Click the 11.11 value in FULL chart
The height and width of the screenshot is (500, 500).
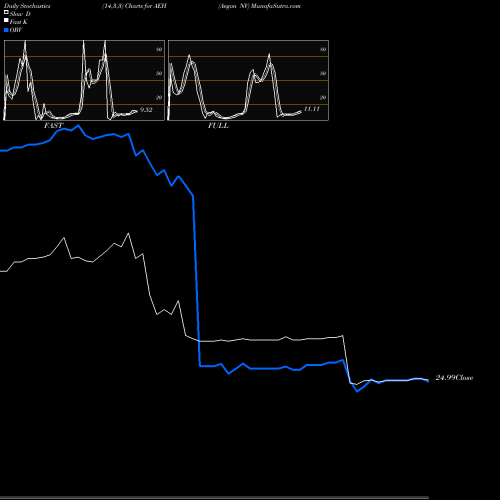(312, 109)
